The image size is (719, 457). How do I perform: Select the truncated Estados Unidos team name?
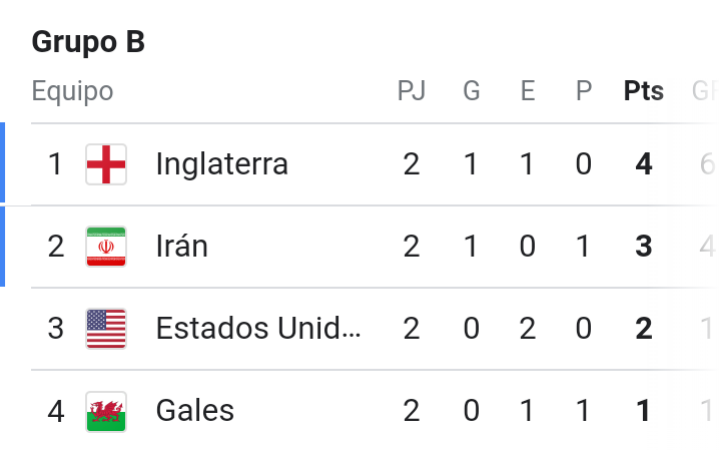click(x=258, y=328)
